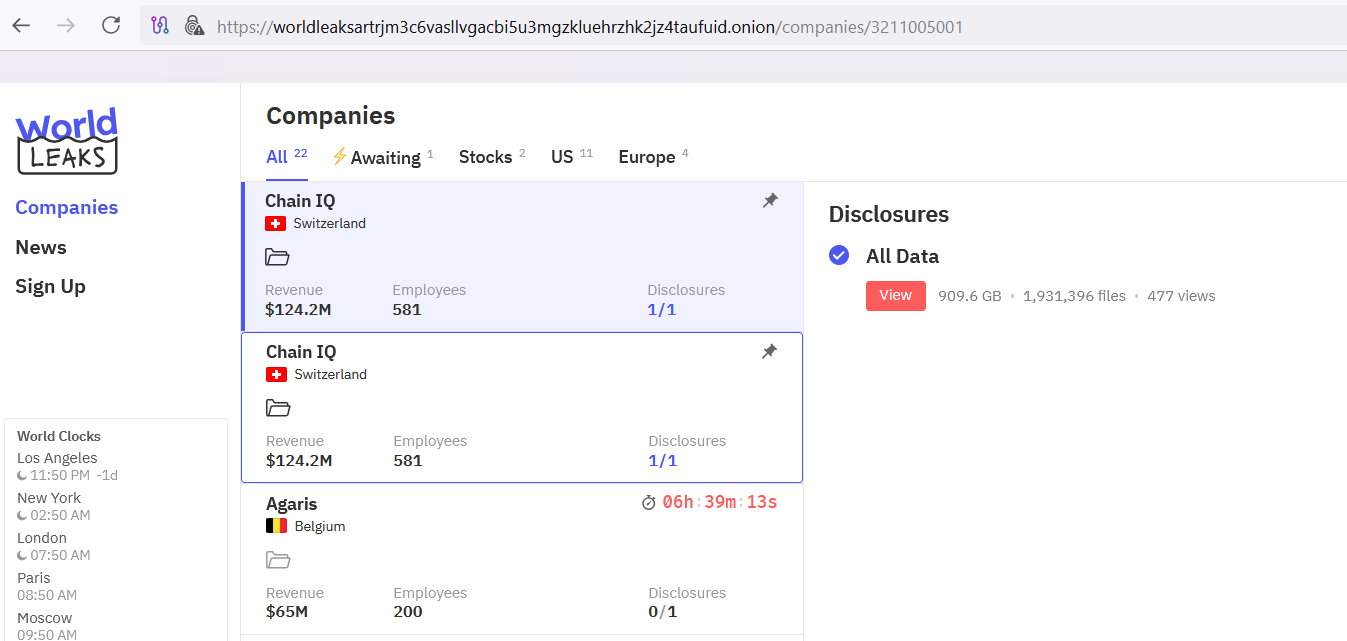Click the browser forward arrow

[x=66, y=26]
